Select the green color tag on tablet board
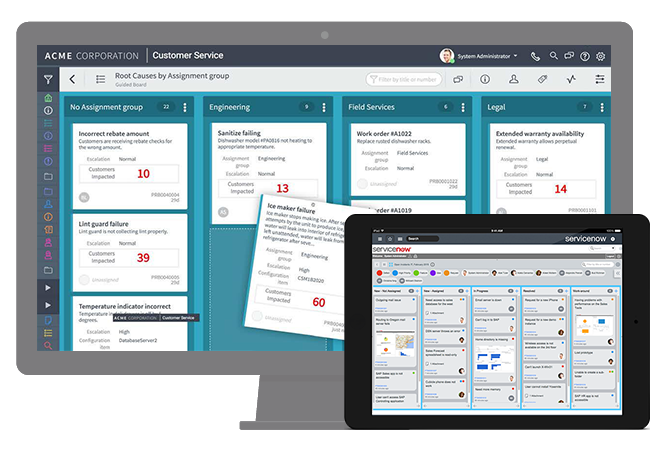Image resolution: width=650 pixels, height=450 pixels. (x=416, y=273)
